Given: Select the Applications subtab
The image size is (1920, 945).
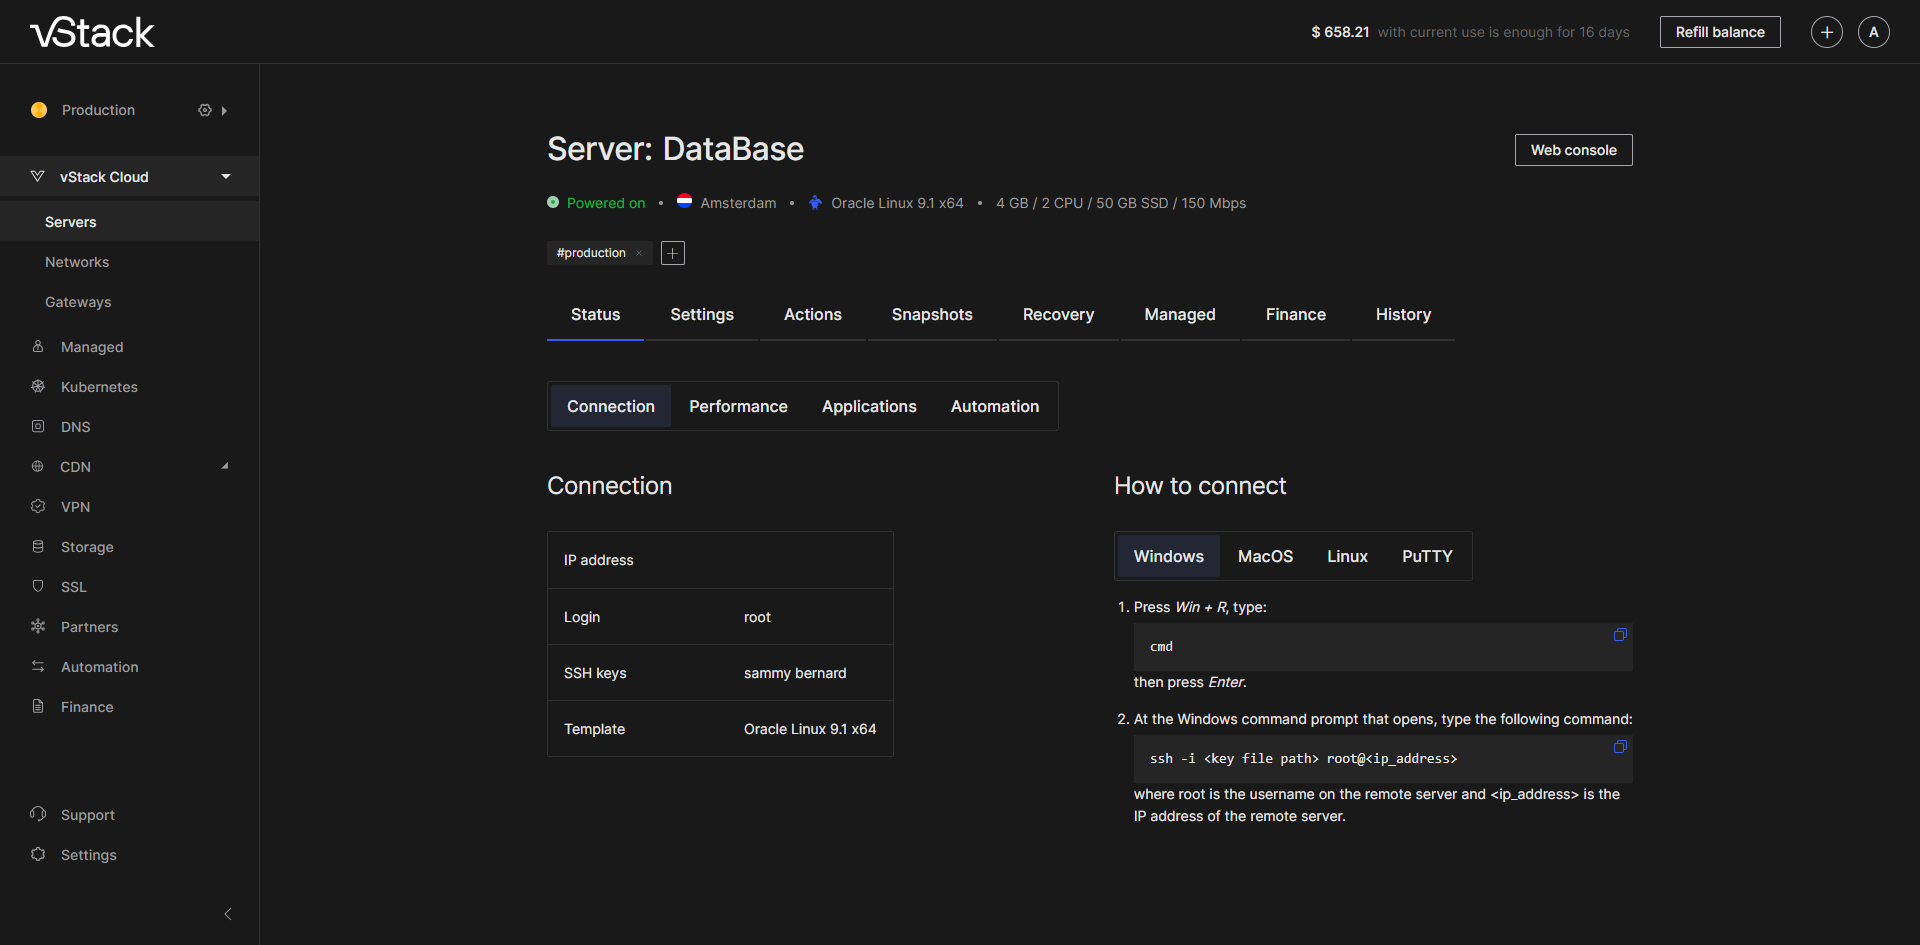Looking at the screenshot, I should point(869,406).
